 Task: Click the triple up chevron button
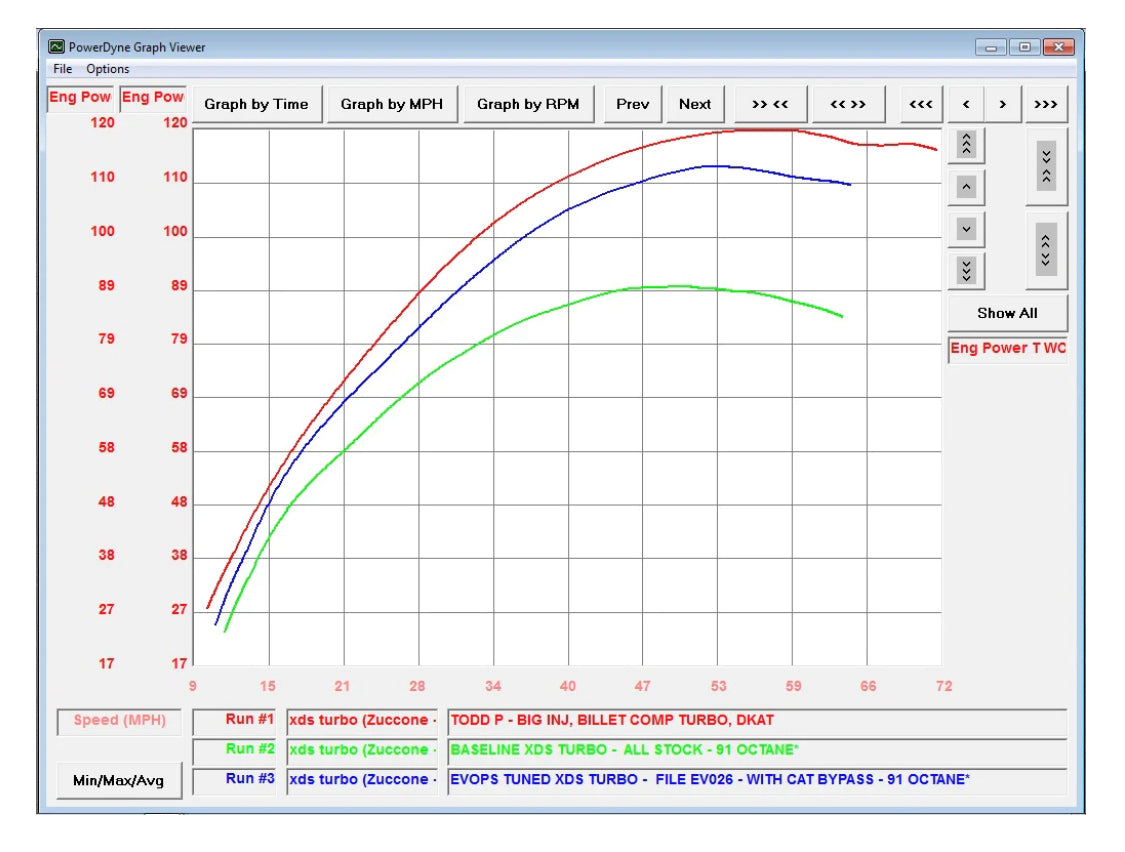coord(966,145)
